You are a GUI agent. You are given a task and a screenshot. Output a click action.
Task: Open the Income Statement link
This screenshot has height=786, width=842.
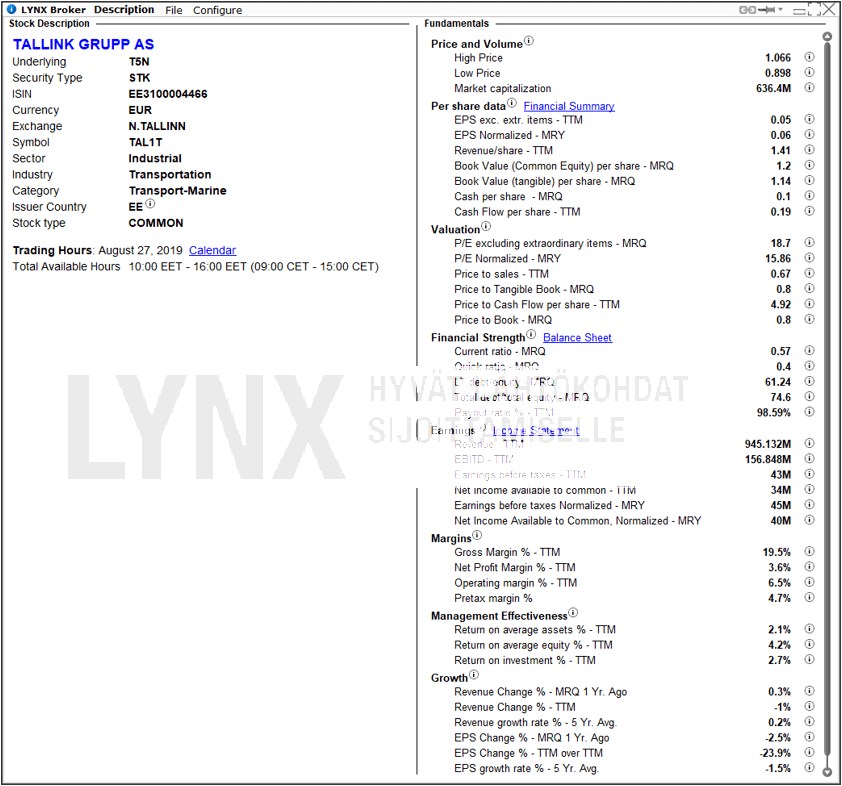(x=535, y=431)
